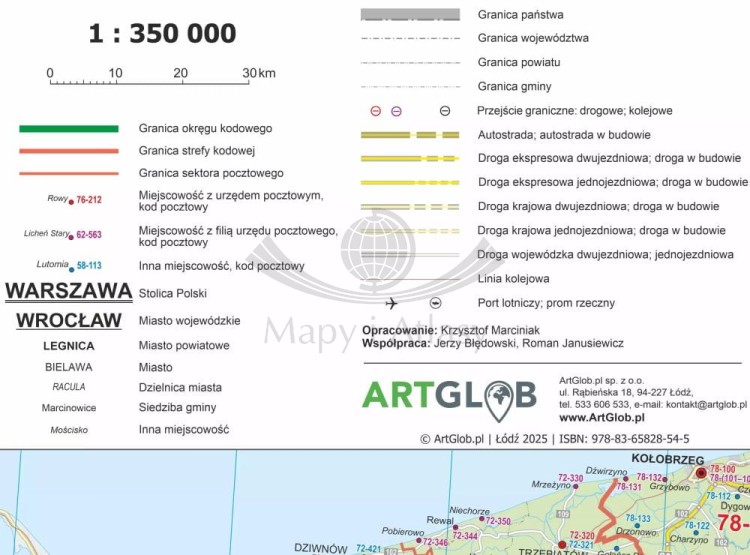Click postal code 72-350 on the map
This screenshot has width=750, height=555.
pyautogui.click(x=498, y=521)
